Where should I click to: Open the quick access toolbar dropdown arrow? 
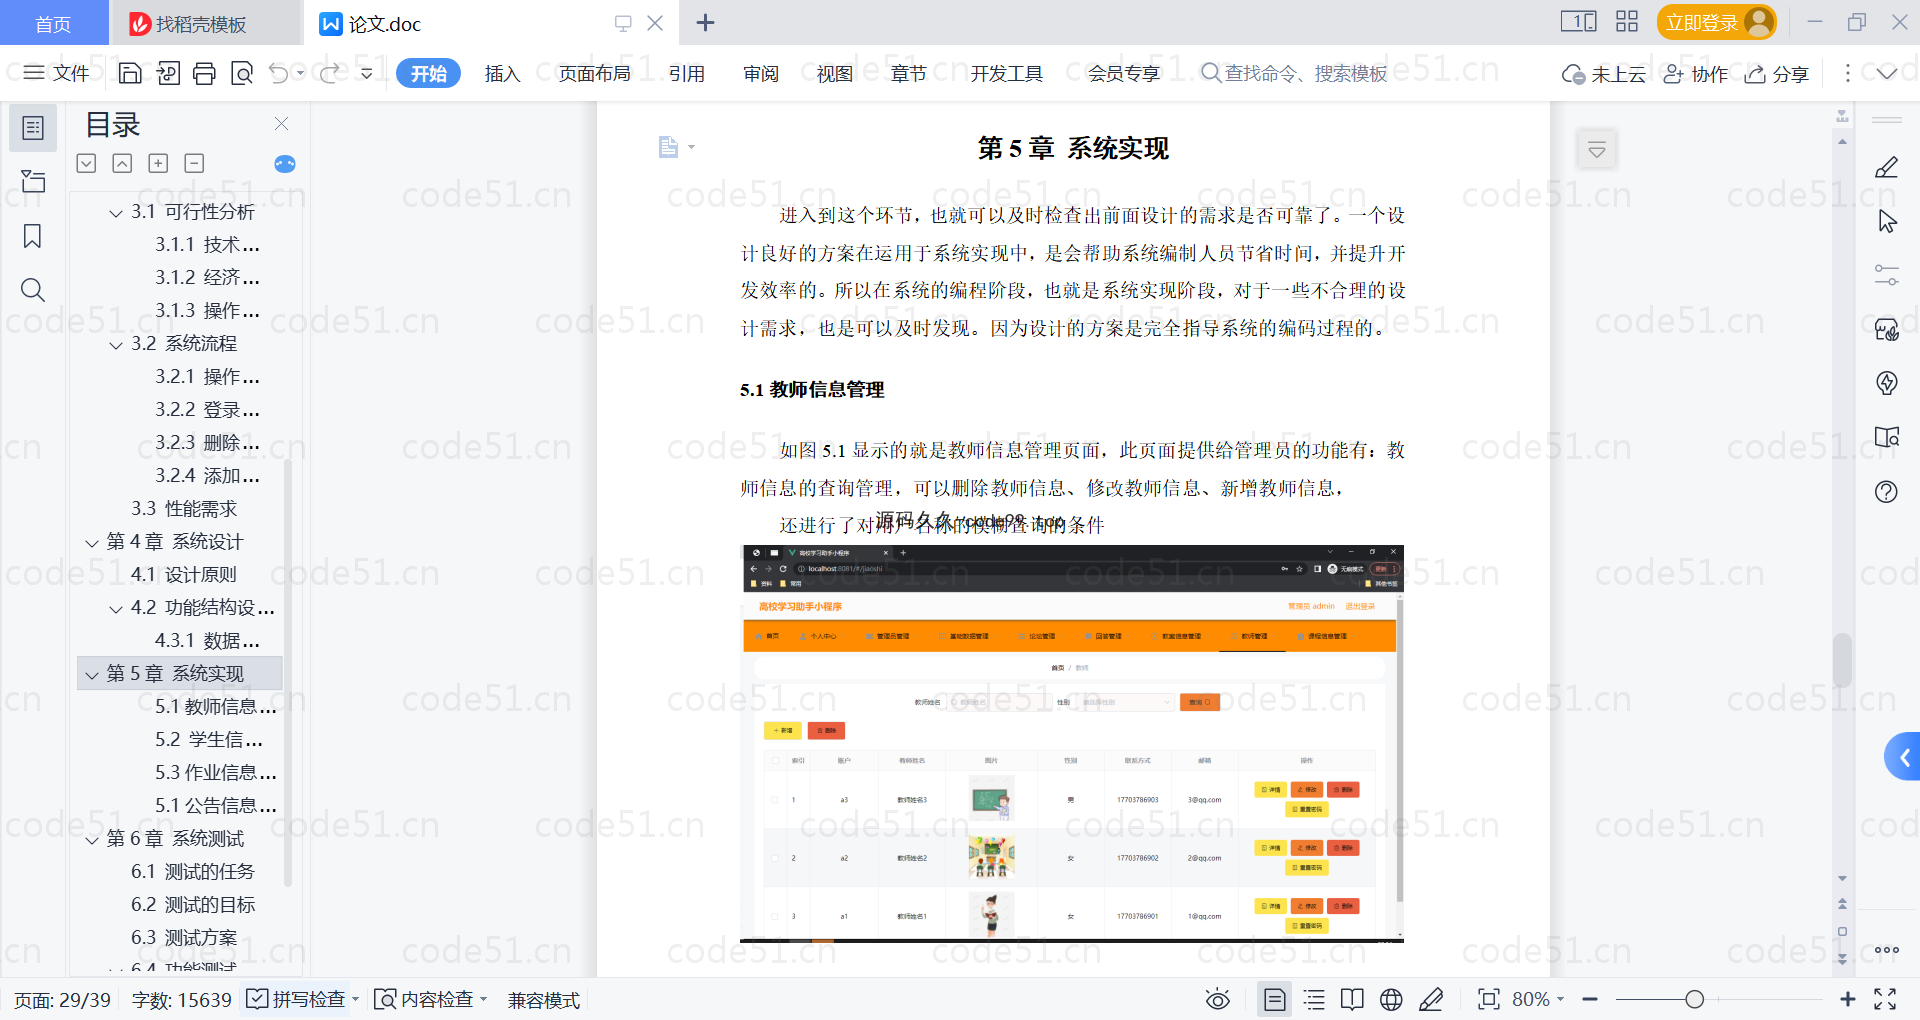(x=366, y=73)
